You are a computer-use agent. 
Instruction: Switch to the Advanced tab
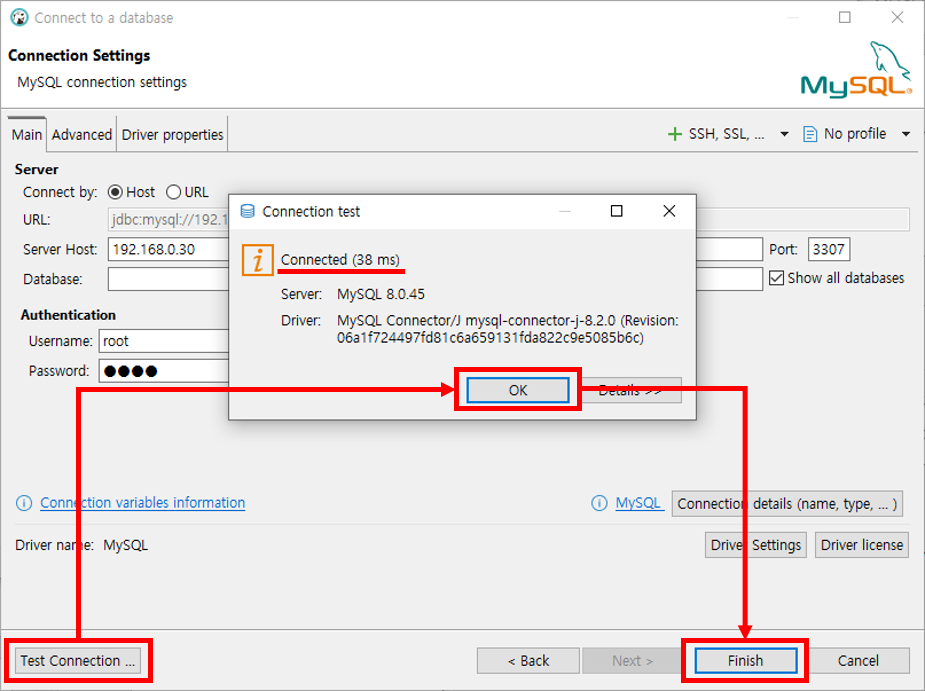pos(81,135)
